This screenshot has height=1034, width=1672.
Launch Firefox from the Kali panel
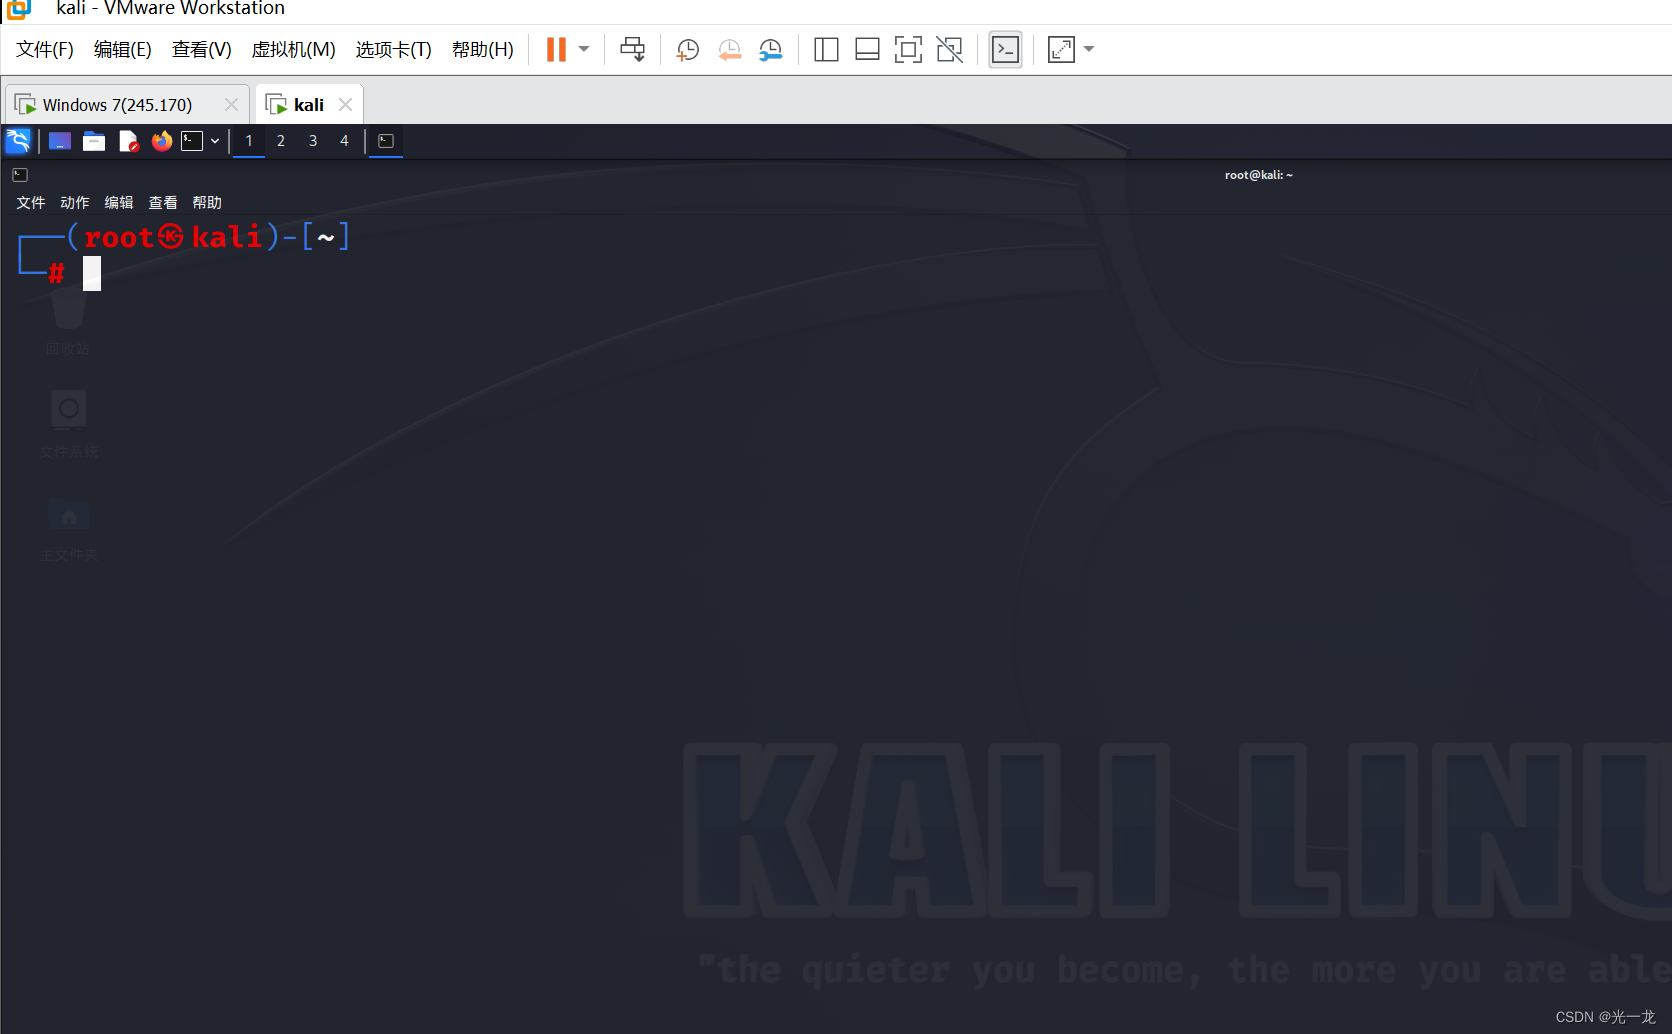click(x=162, y=141)
